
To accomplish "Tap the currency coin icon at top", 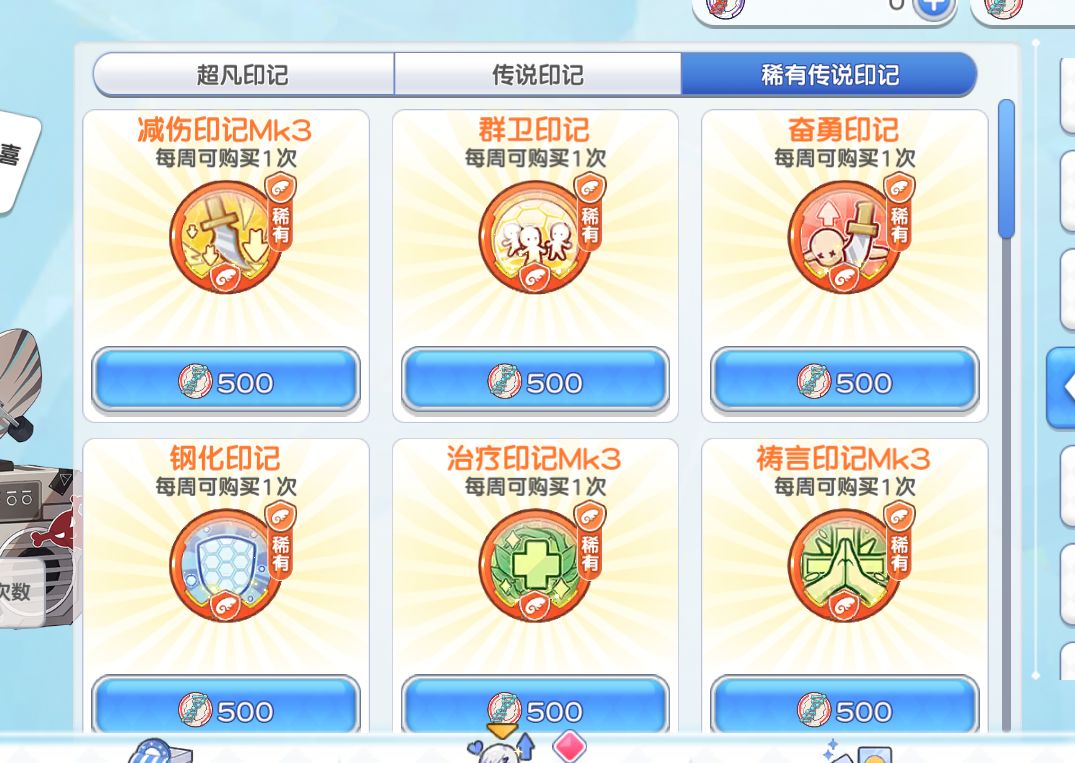I will [x=725, y=8].
